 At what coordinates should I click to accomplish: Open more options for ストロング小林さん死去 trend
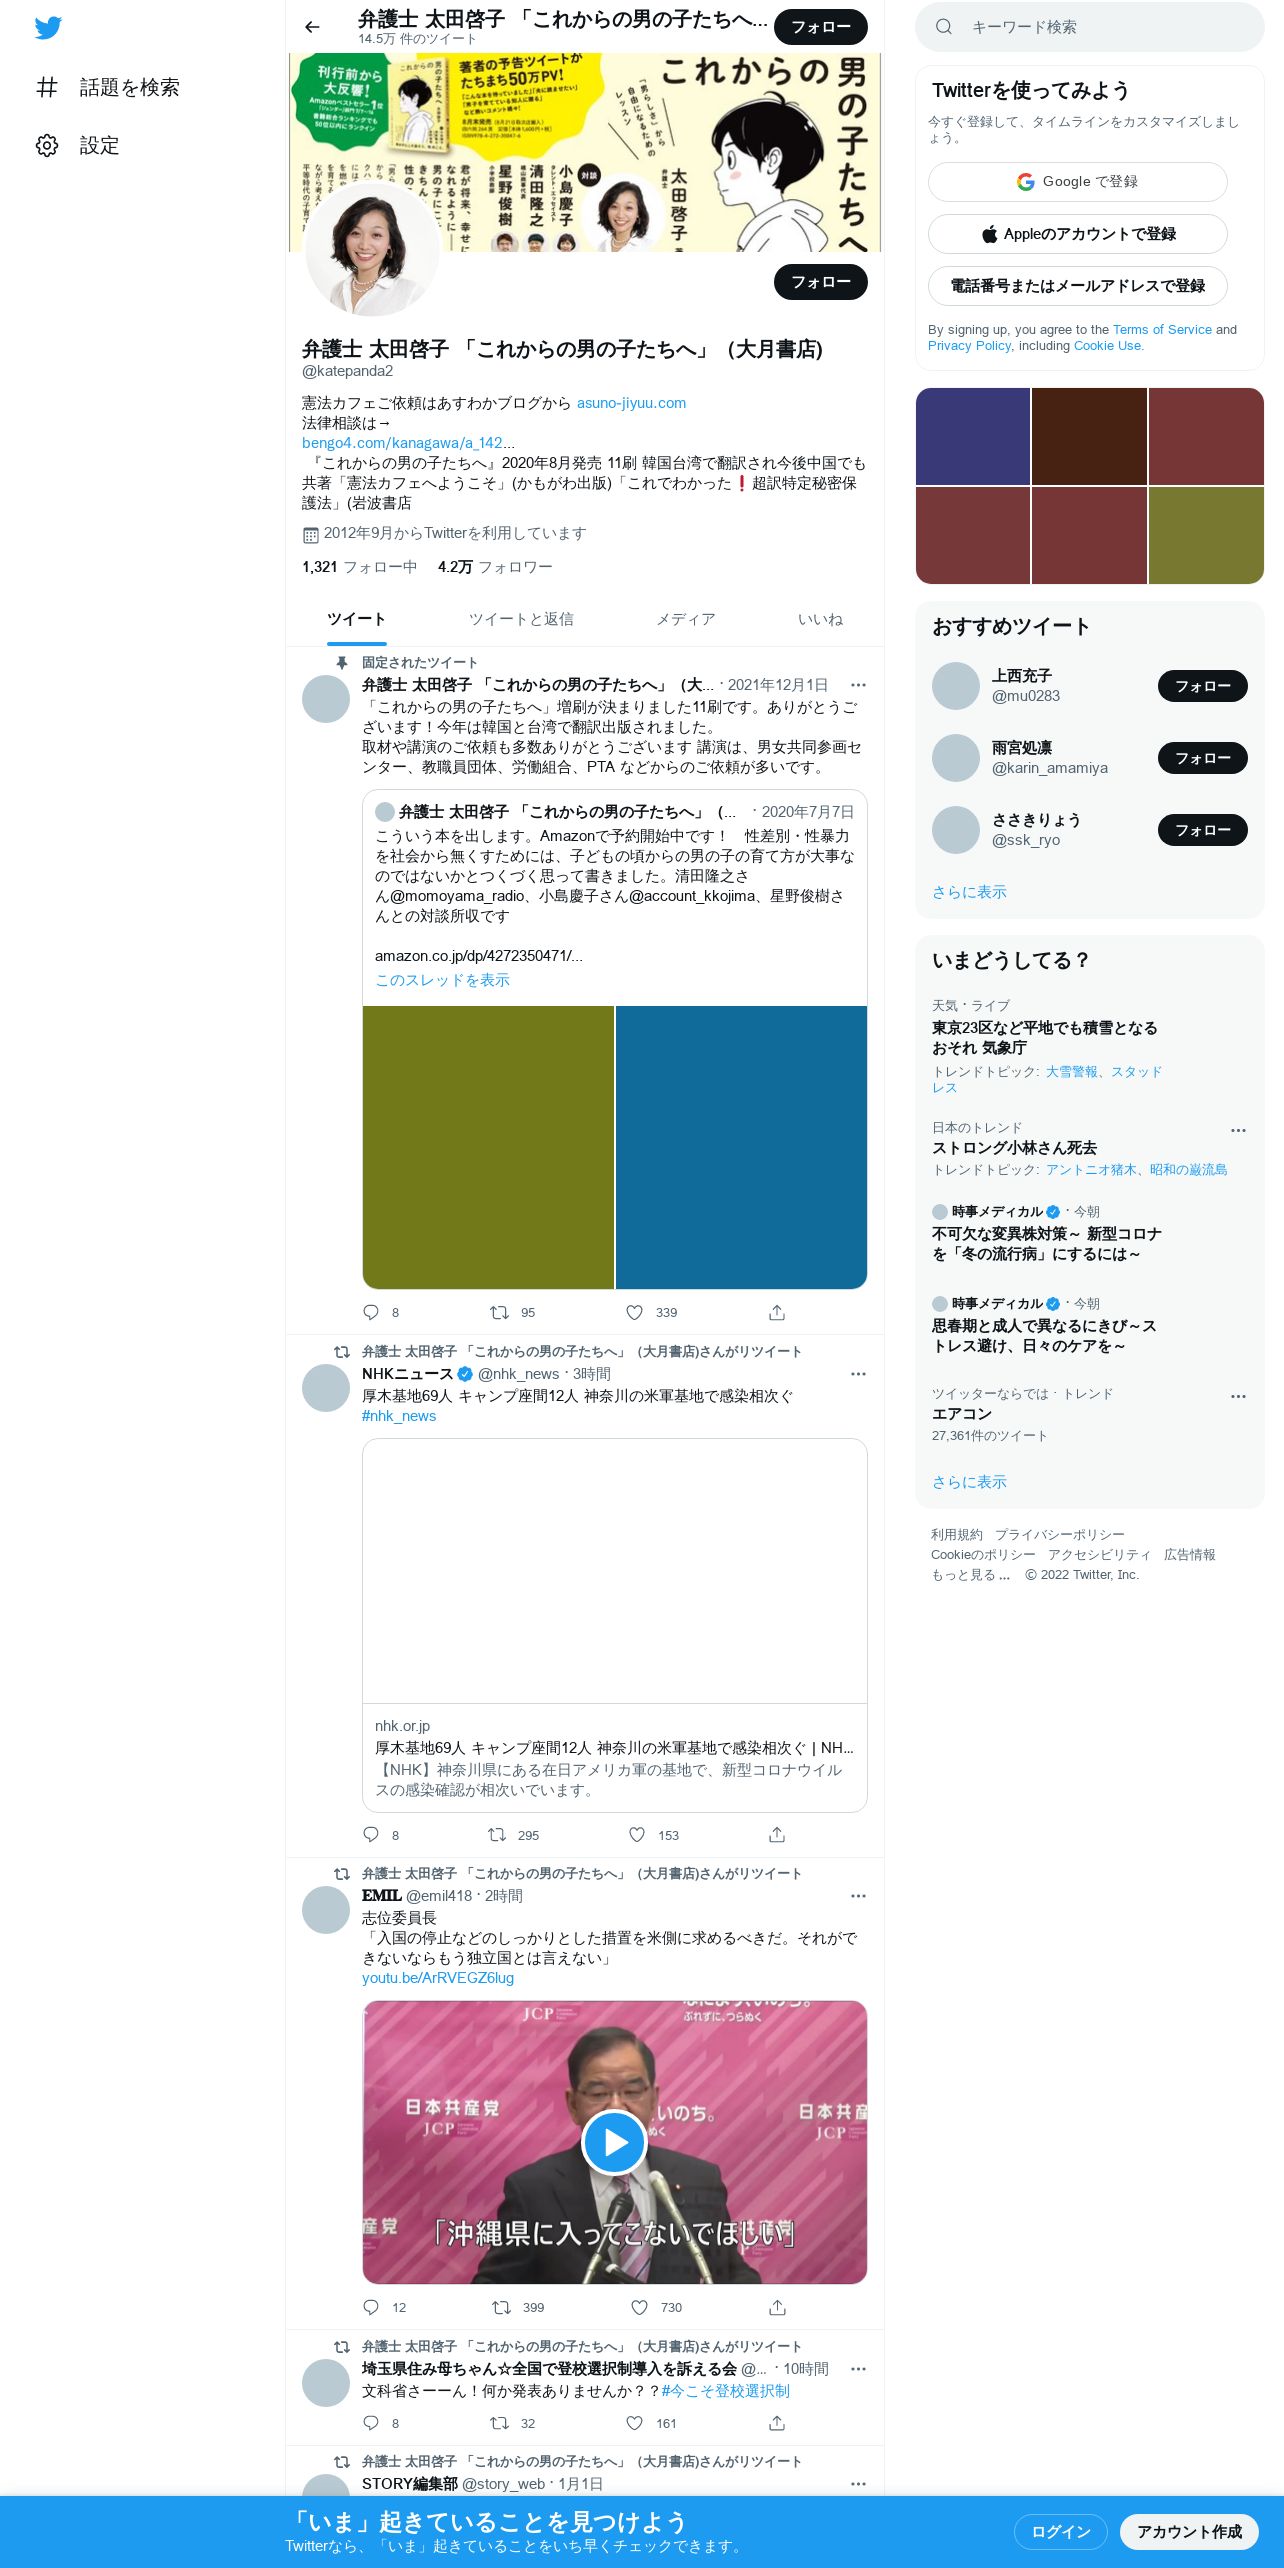[1238, 1130]
